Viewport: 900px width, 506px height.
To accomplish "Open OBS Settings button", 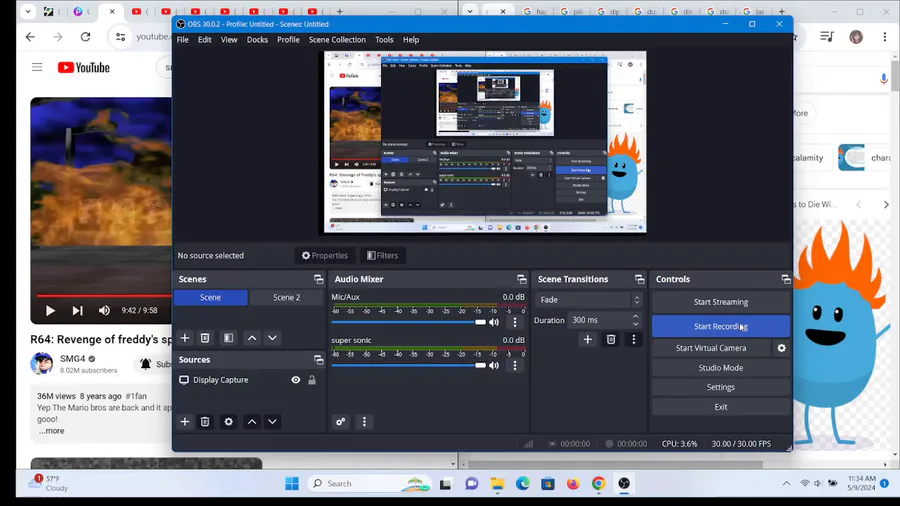I will tap(721, 387).
